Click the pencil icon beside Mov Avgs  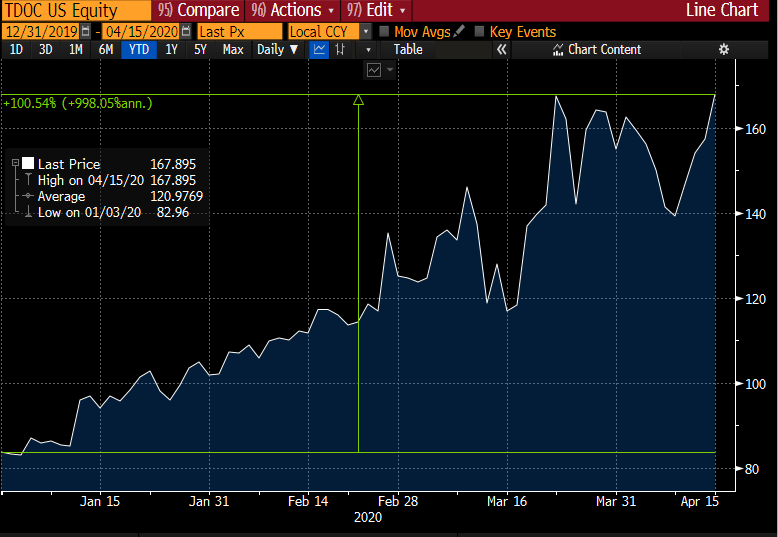tap(459, 32)
